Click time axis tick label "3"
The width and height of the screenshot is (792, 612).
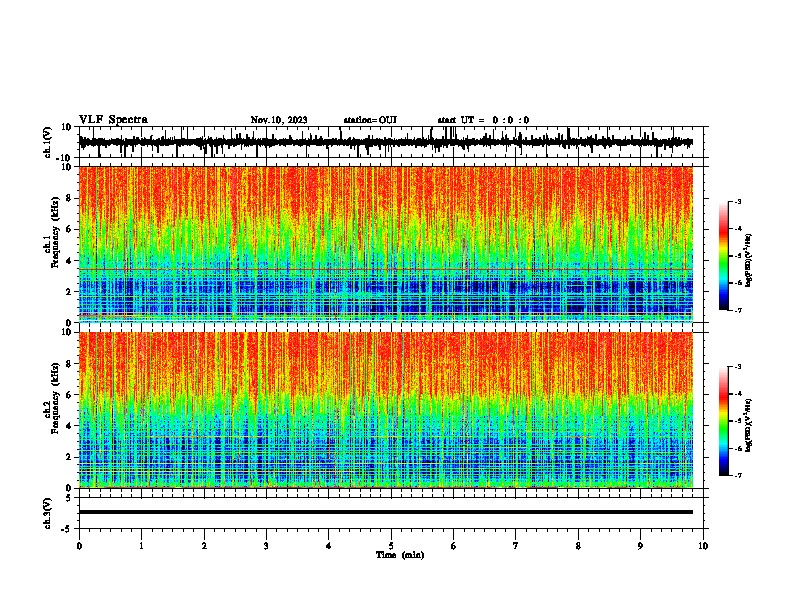pos(266,546)
